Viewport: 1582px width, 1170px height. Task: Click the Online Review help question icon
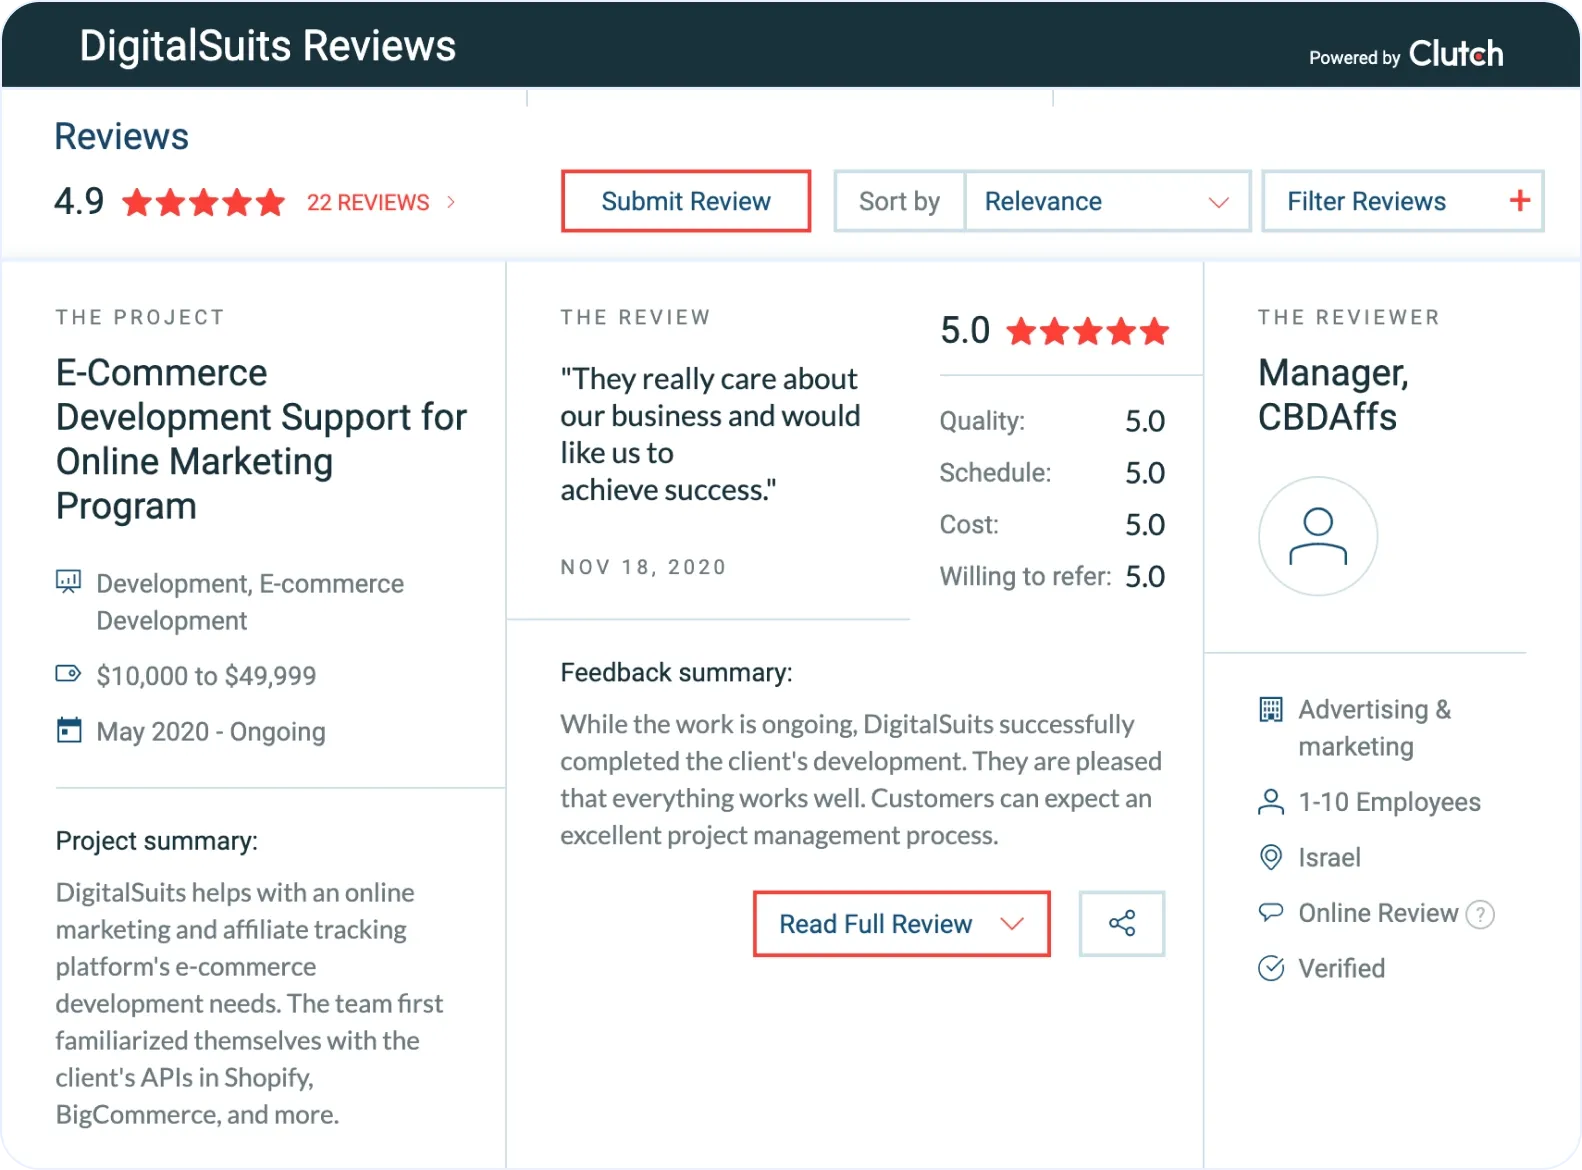[x=1479, y=914]
